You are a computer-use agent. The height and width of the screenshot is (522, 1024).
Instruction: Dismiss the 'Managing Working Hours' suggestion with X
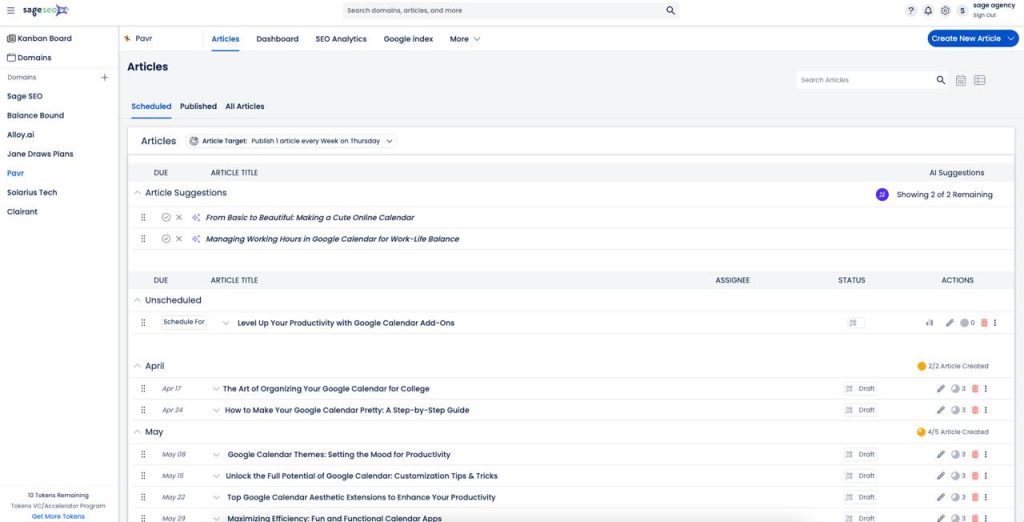coord(179,239)
